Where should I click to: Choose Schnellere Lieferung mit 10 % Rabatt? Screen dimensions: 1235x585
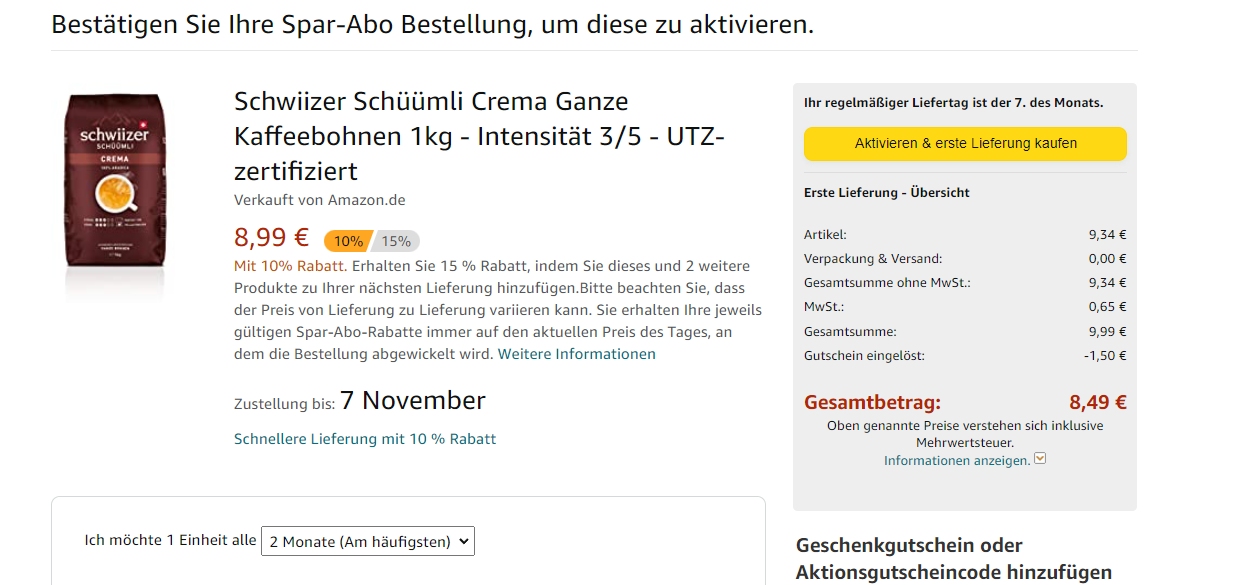click(365, 439)
